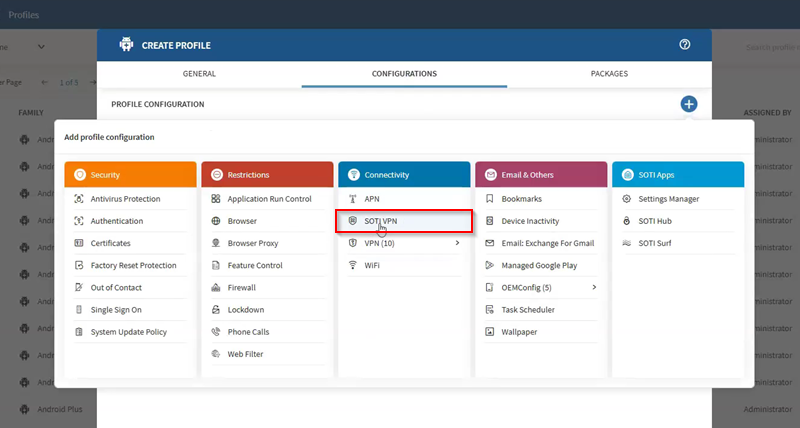The width and height of the screenshot is (800, 428).
Task: Switch to the General tab
Action: [199, 74]
